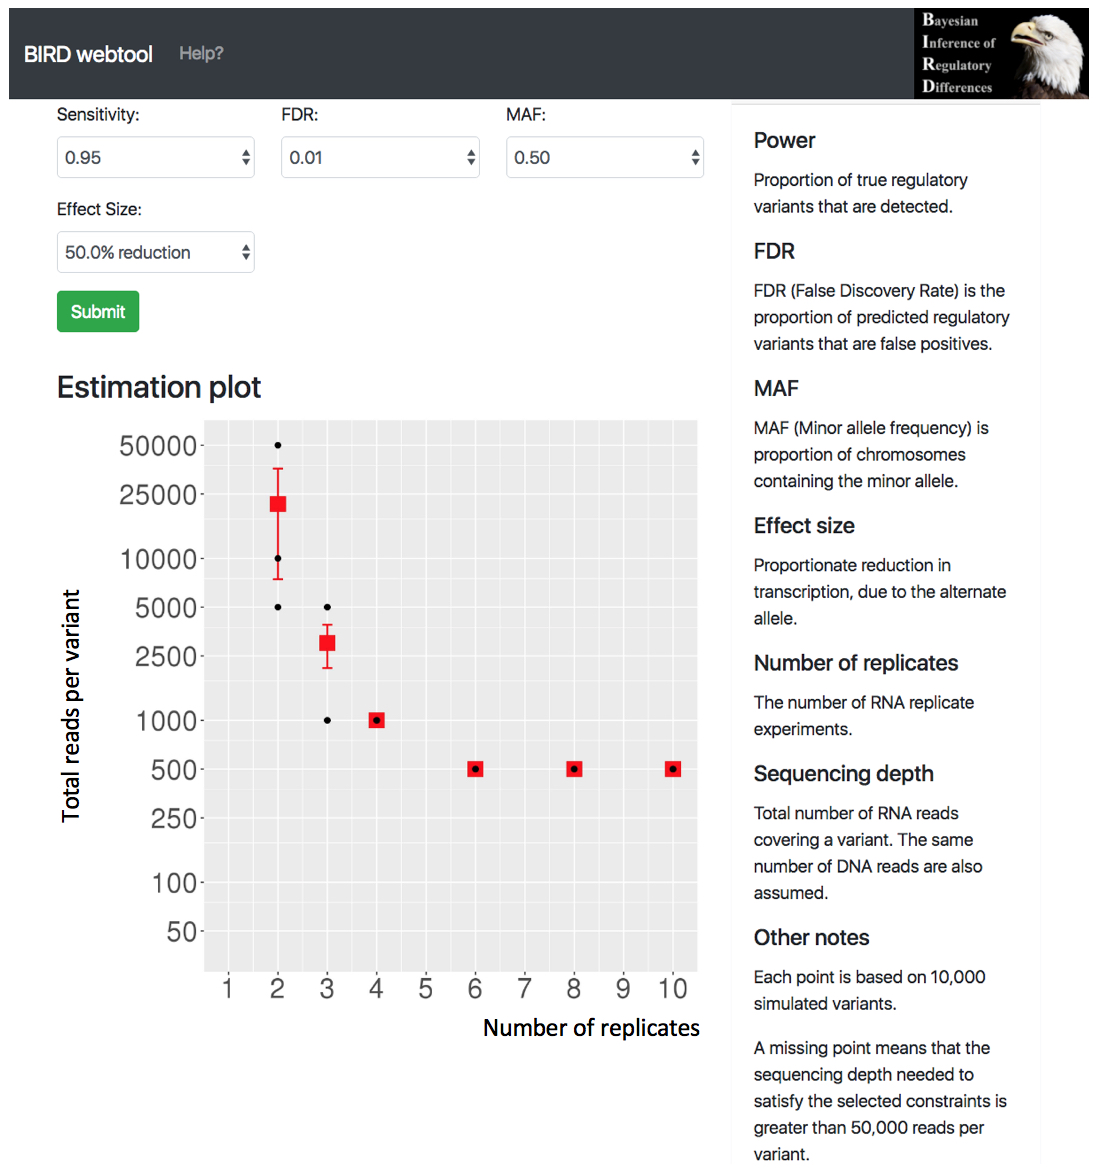This screenshot has height=1168, width=1098.
Task: Click the red square at 10 replicates
Action: click(673, 769)
